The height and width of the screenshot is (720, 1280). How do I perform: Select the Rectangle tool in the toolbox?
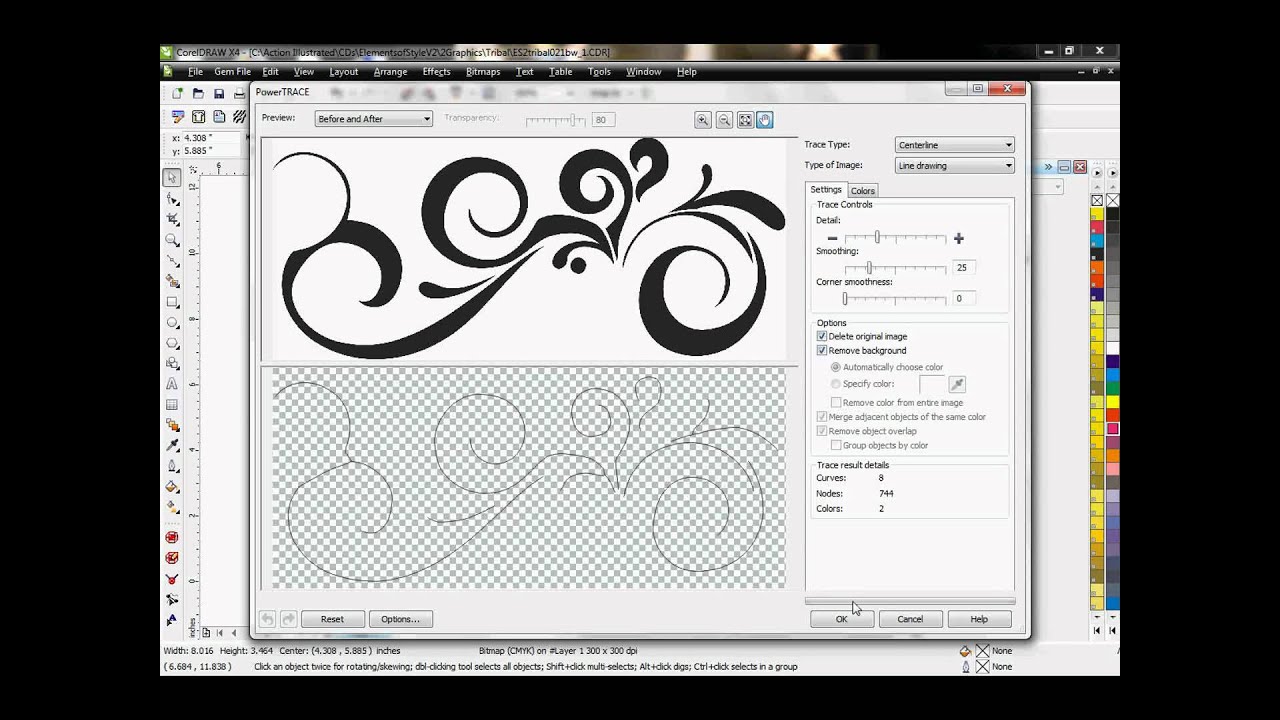(x=172, y=302)
